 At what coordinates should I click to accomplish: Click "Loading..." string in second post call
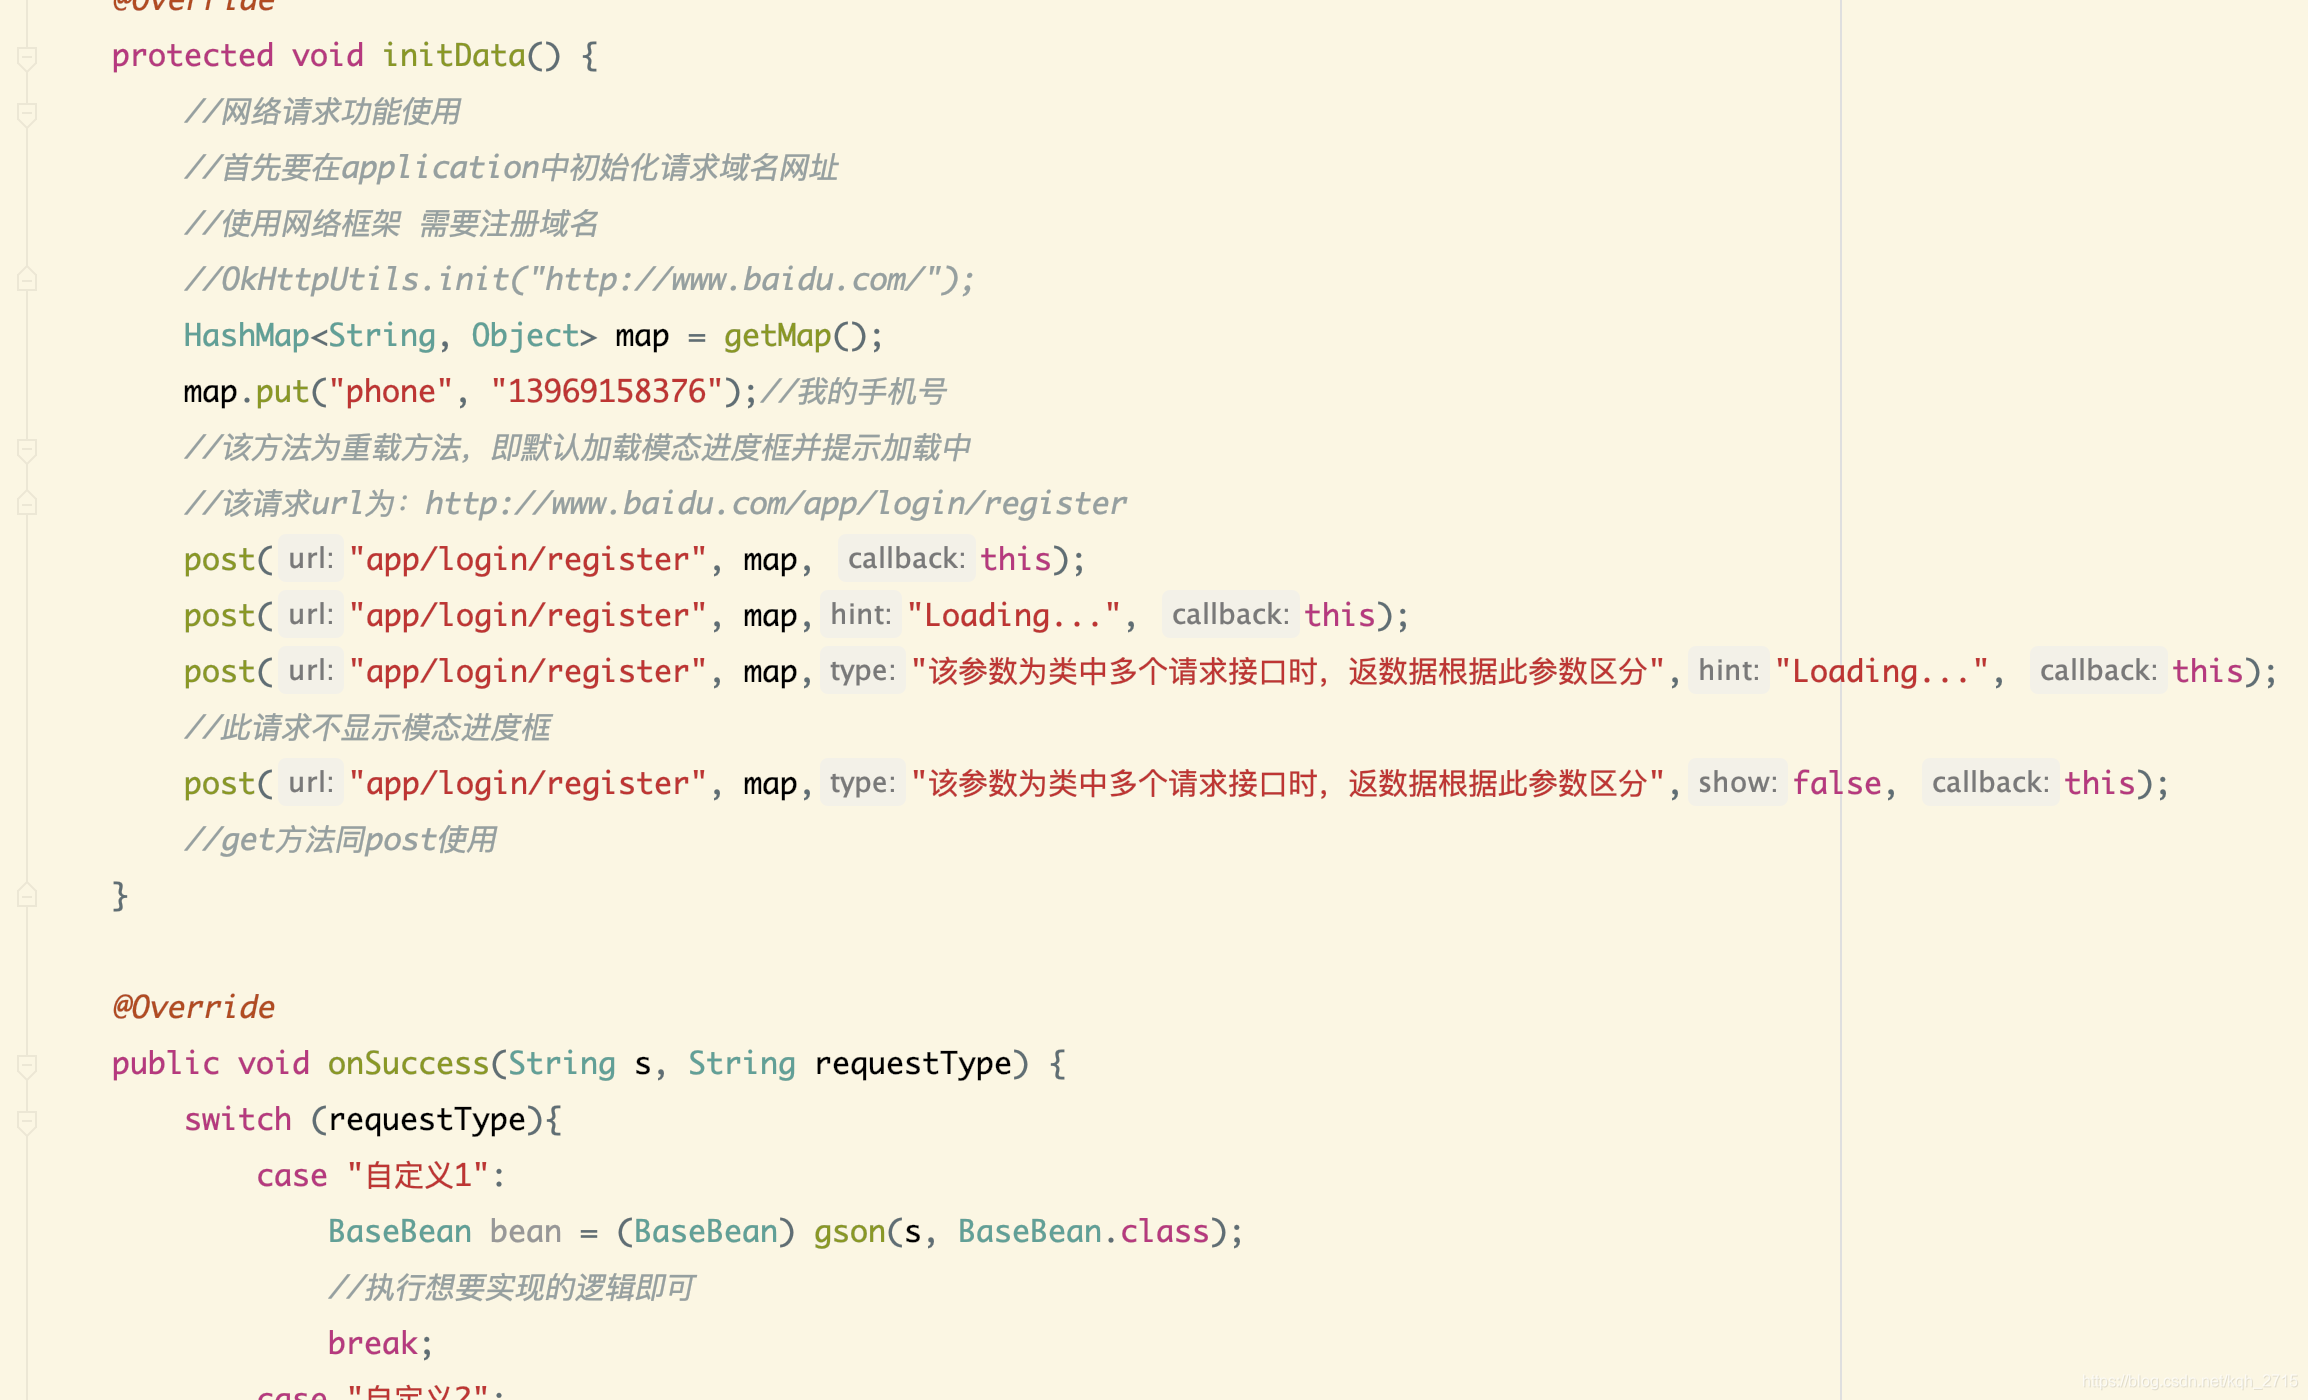pos(1014,615)
